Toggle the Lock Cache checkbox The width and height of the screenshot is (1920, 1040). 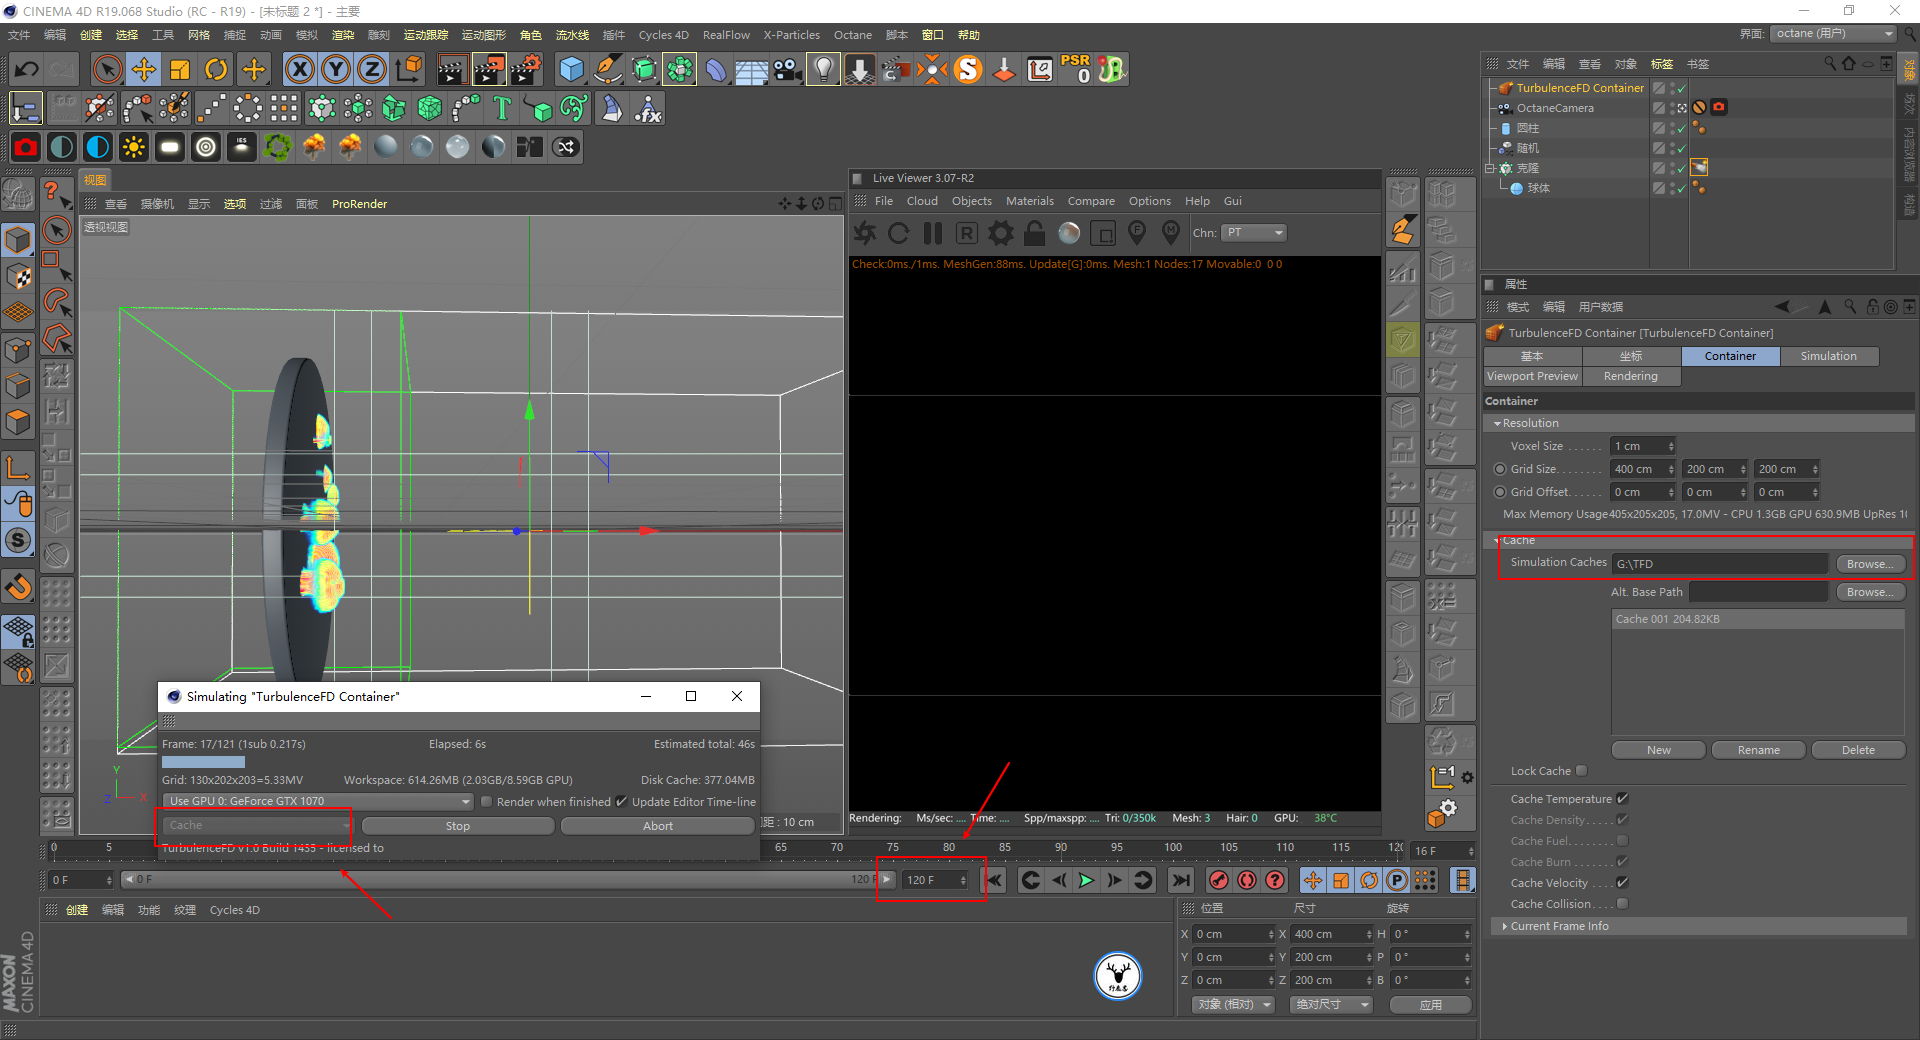click(1581, 771)
